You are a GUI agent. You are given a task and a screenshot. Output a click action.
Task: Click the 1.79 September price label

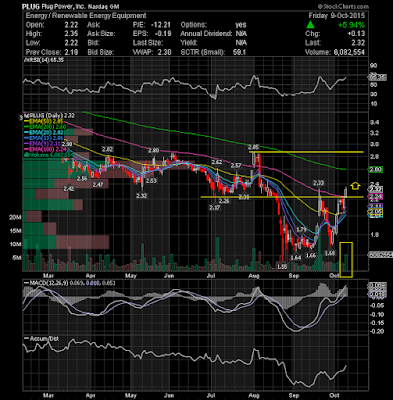(301, 230)
